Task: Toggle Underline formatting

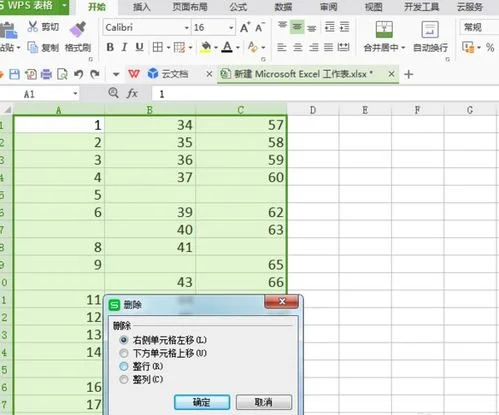Action: [139, 47]
